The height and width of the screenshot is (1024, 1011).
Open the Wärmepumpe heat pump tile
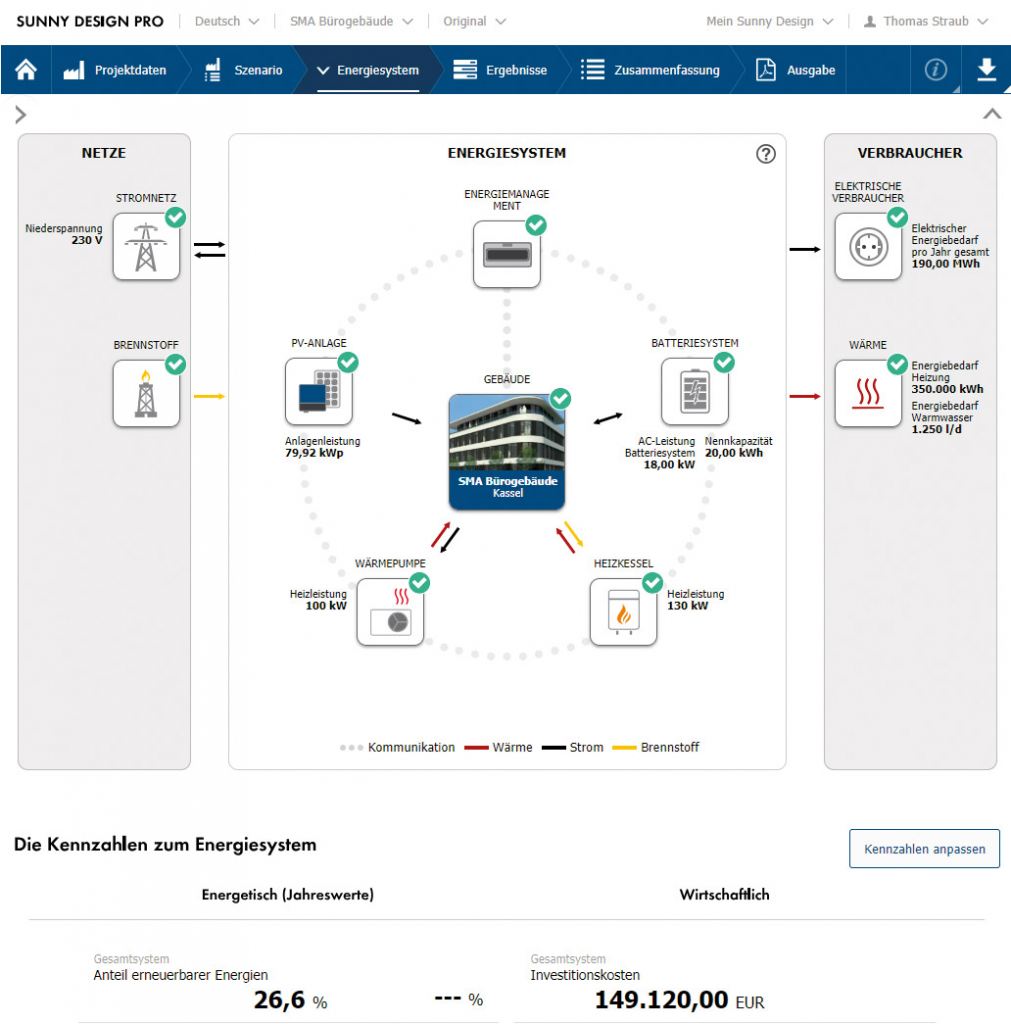tap(390, 612)
